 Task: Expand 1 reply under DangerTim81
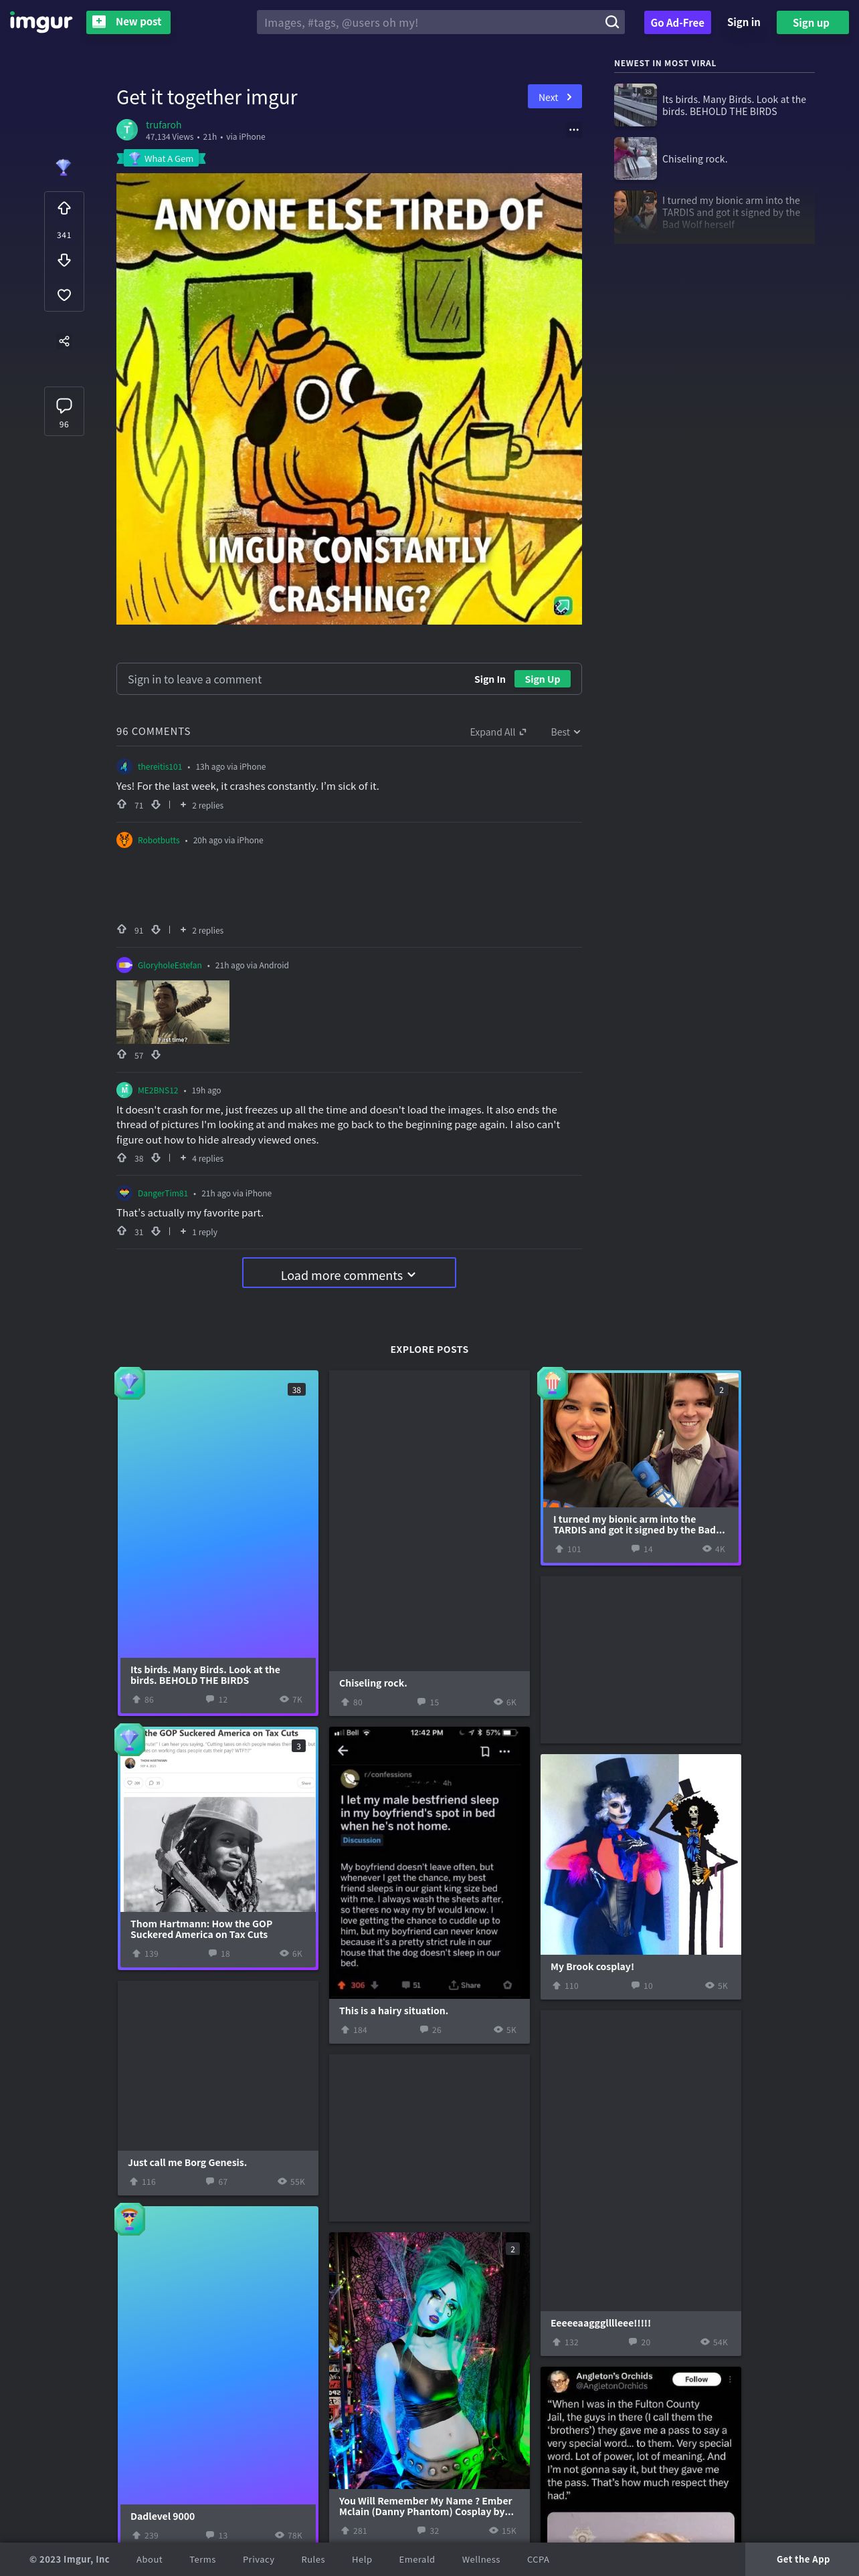click(199, 1232)
